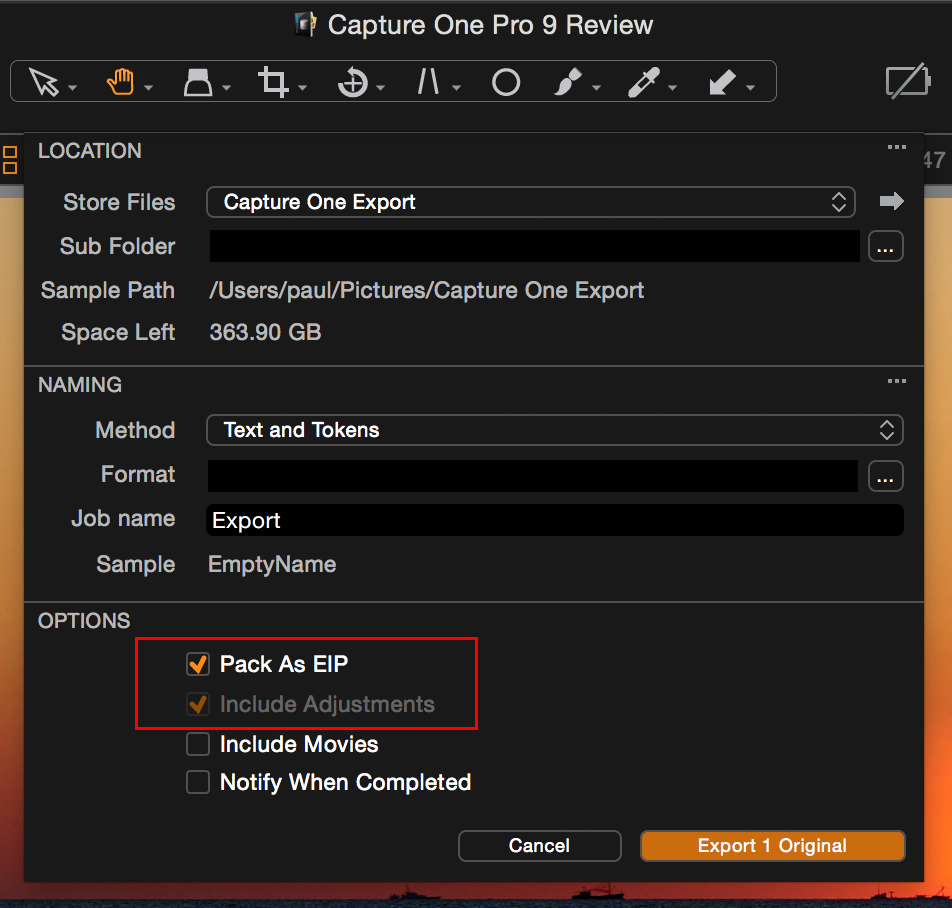Choose the Loupe tool in the toolbar
The image size is (952, 908).
click(197, 82)
